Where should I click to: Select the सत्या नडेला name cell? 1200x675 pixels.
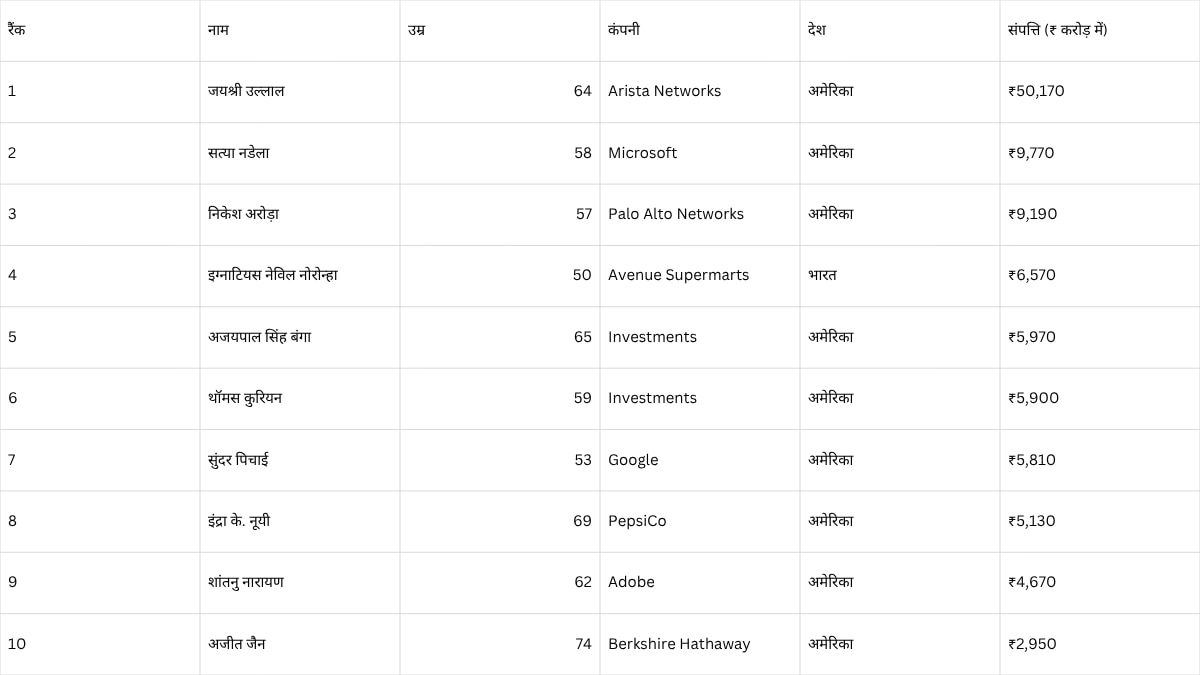coord(239,153)
